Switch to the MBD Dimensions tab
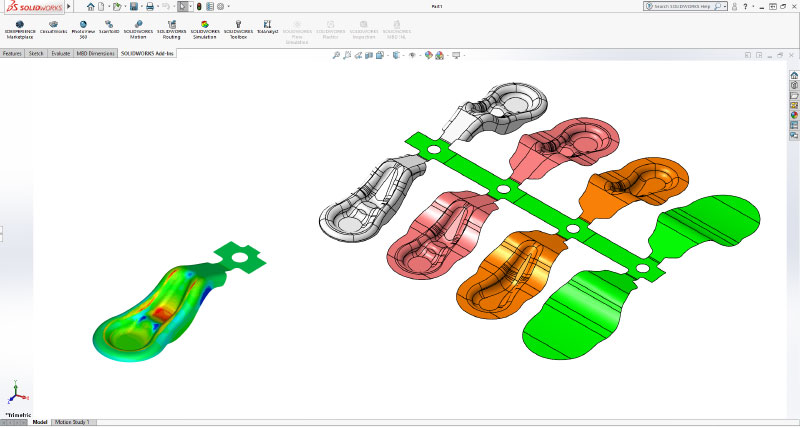Viewport: 800px width, 428px height. [95, 53]
